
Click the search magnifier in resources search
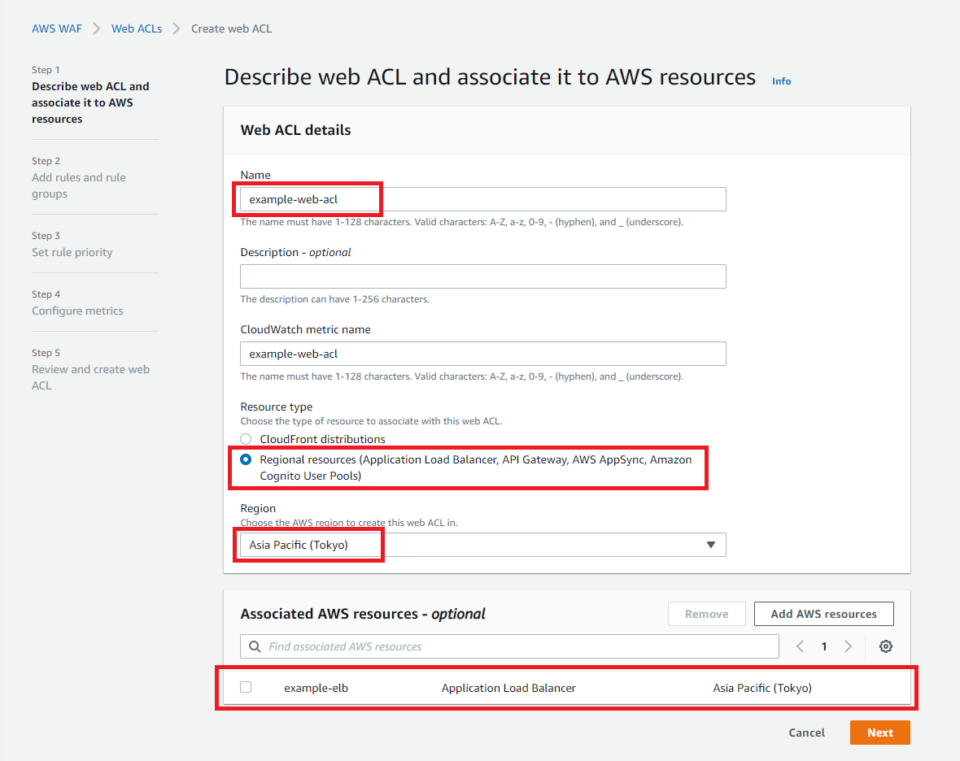254,647
